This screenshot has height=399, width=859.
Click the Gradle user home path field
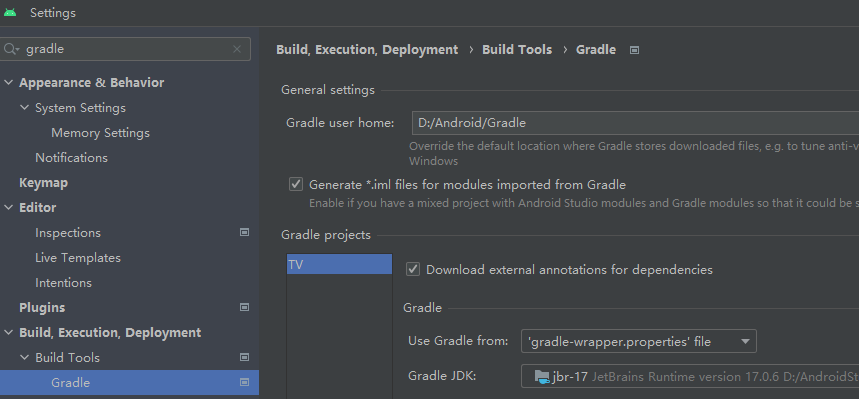click(635, 123)
